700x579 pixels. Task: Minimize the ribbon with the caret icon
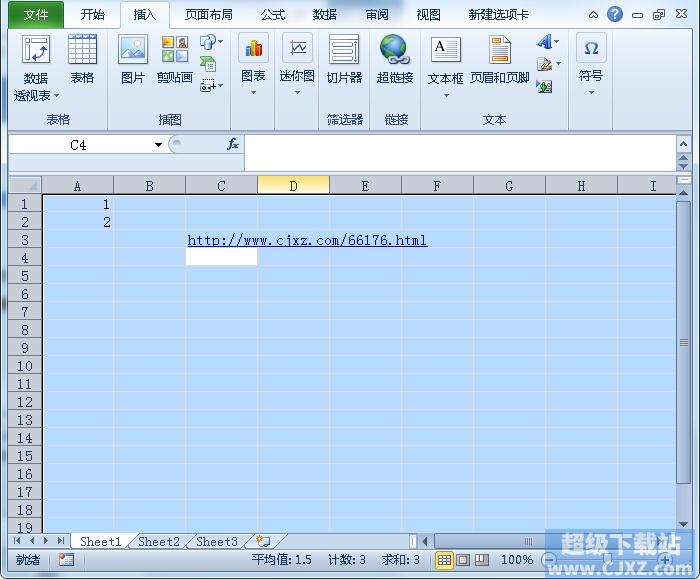pos(593,15)
